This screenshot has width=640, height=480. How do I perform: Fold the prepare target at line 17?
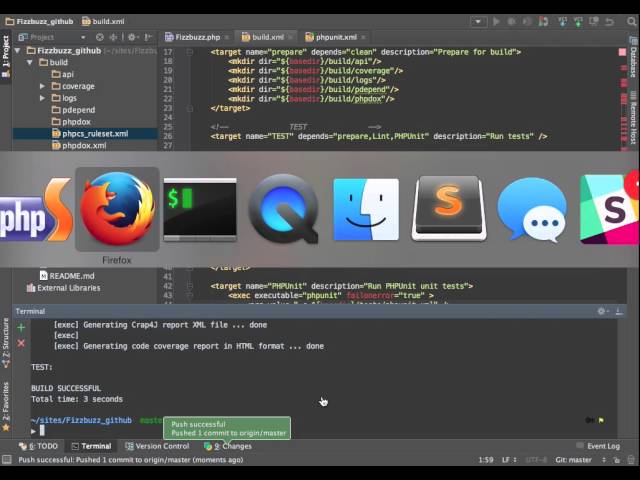(190, 52)
